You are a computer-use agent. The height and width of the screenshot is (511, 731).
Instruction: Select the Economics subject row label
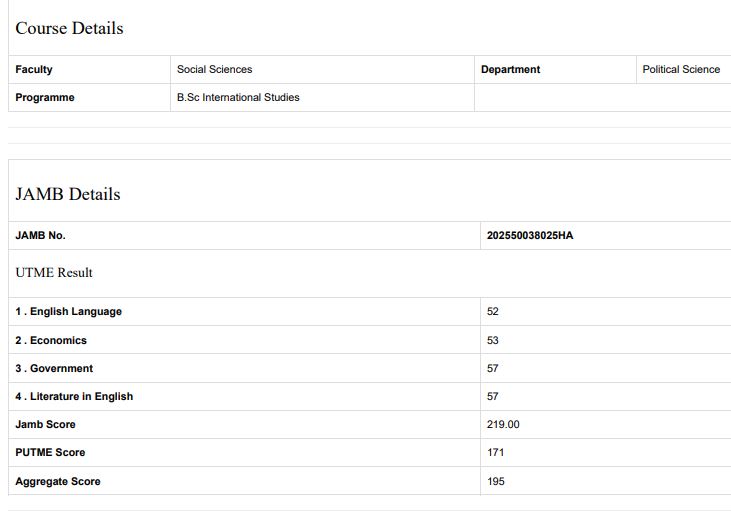[x=51, y=341]
